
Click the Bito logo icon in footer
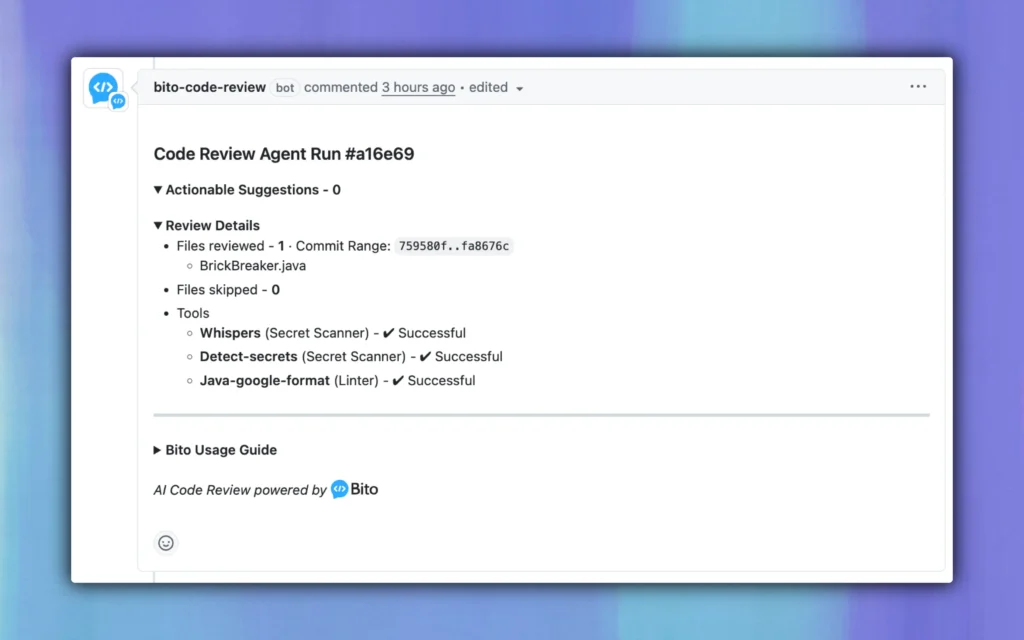point(340,490)
